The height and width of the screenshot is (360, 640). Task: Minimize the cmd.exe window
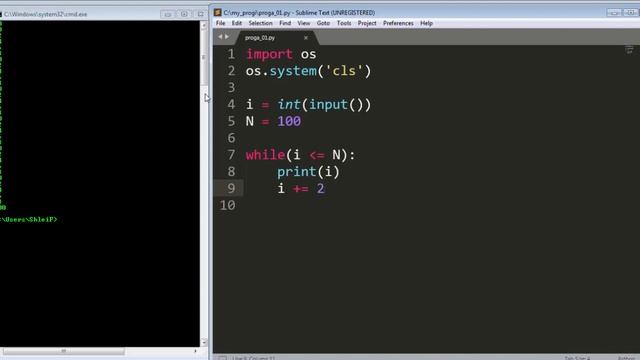tap(167, 14)
